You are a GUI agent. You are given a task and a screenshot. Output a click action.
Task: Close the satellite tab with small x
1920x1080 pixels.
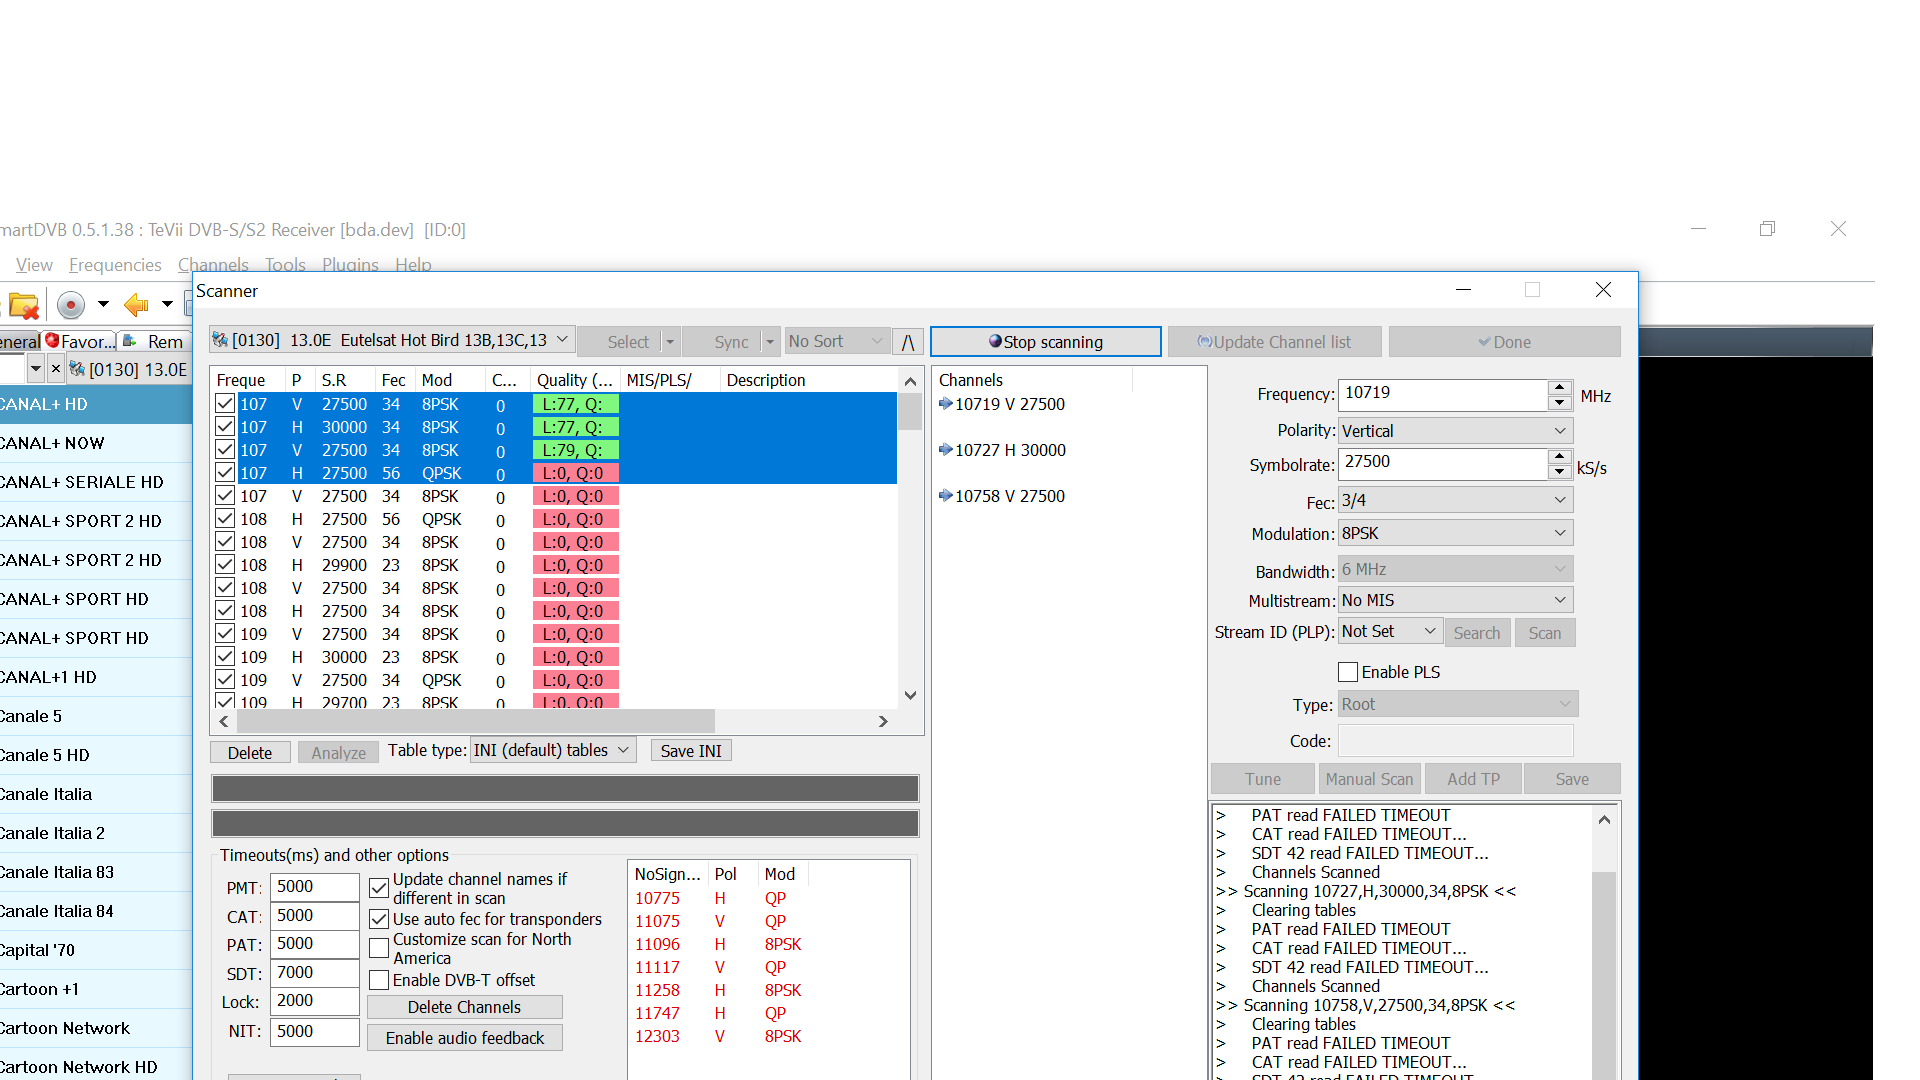coord(56,369)
